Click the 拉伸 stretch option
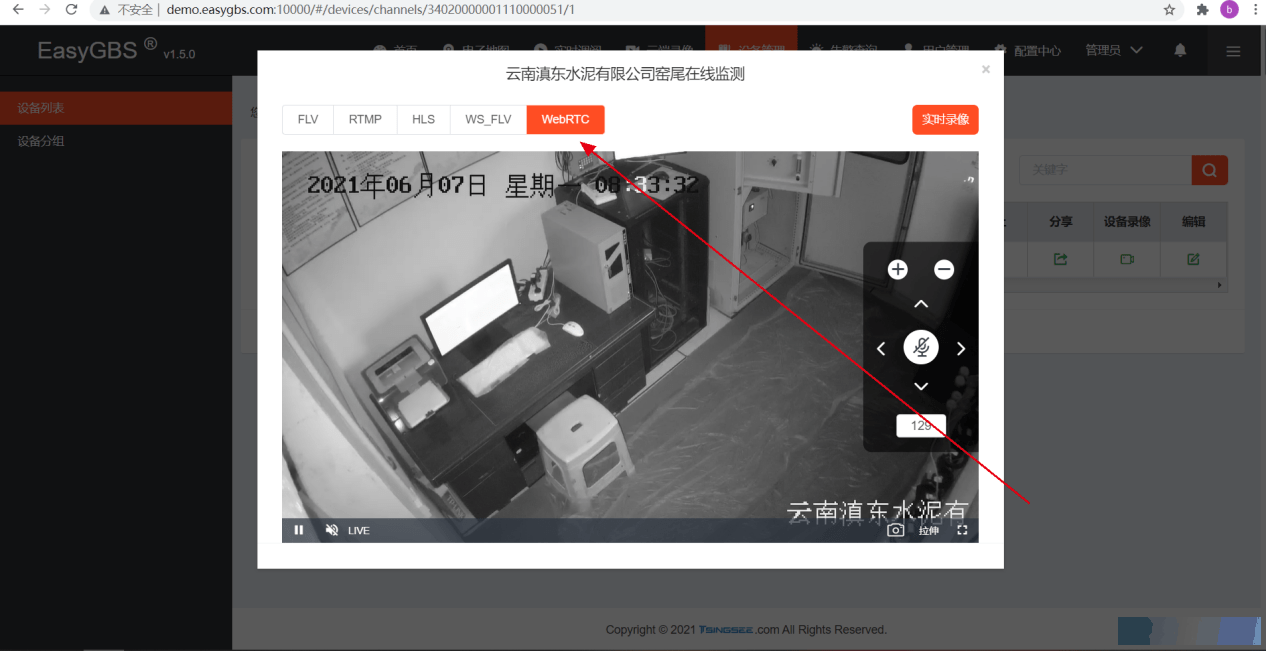The image size is (1266, 651). point(929,530)
